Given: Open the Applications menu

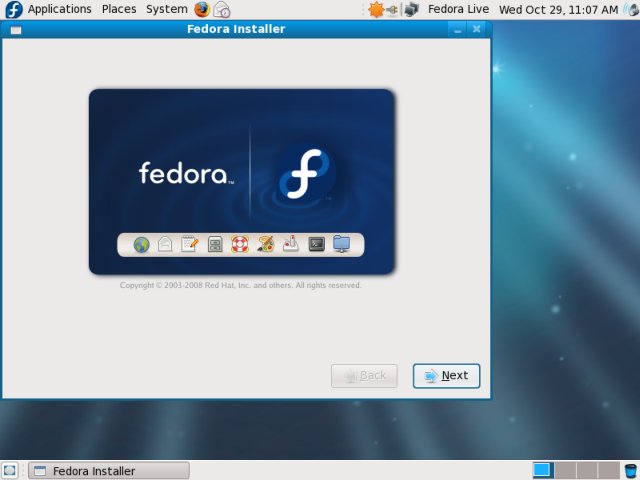Looking at the screenshot, I should pyautogui.click(x=60, y=9).
